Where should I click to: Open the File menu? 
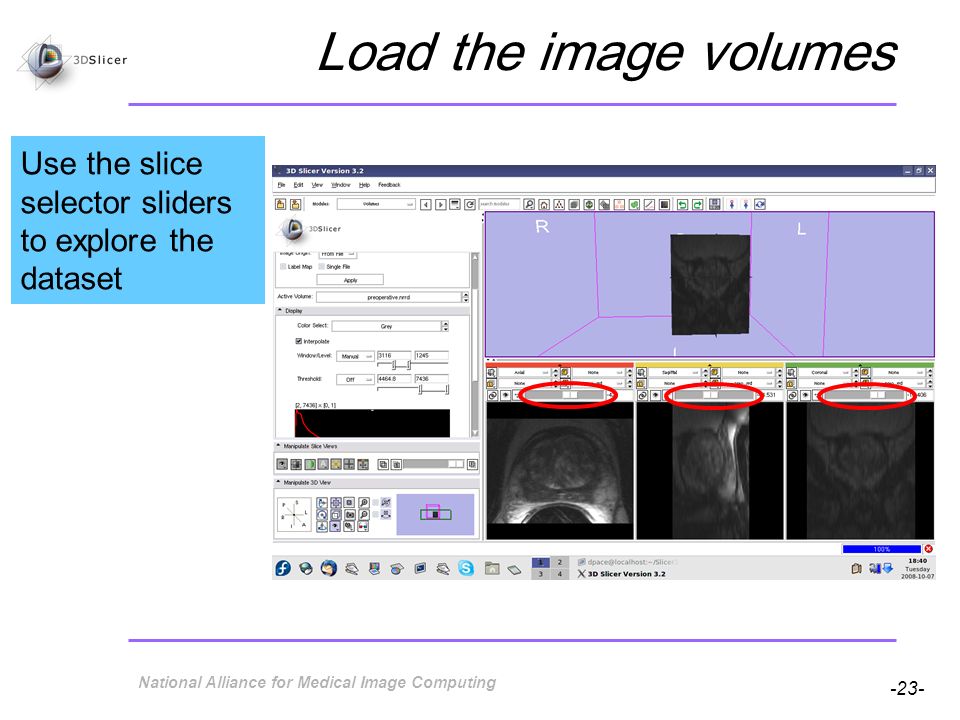(282, 185)
